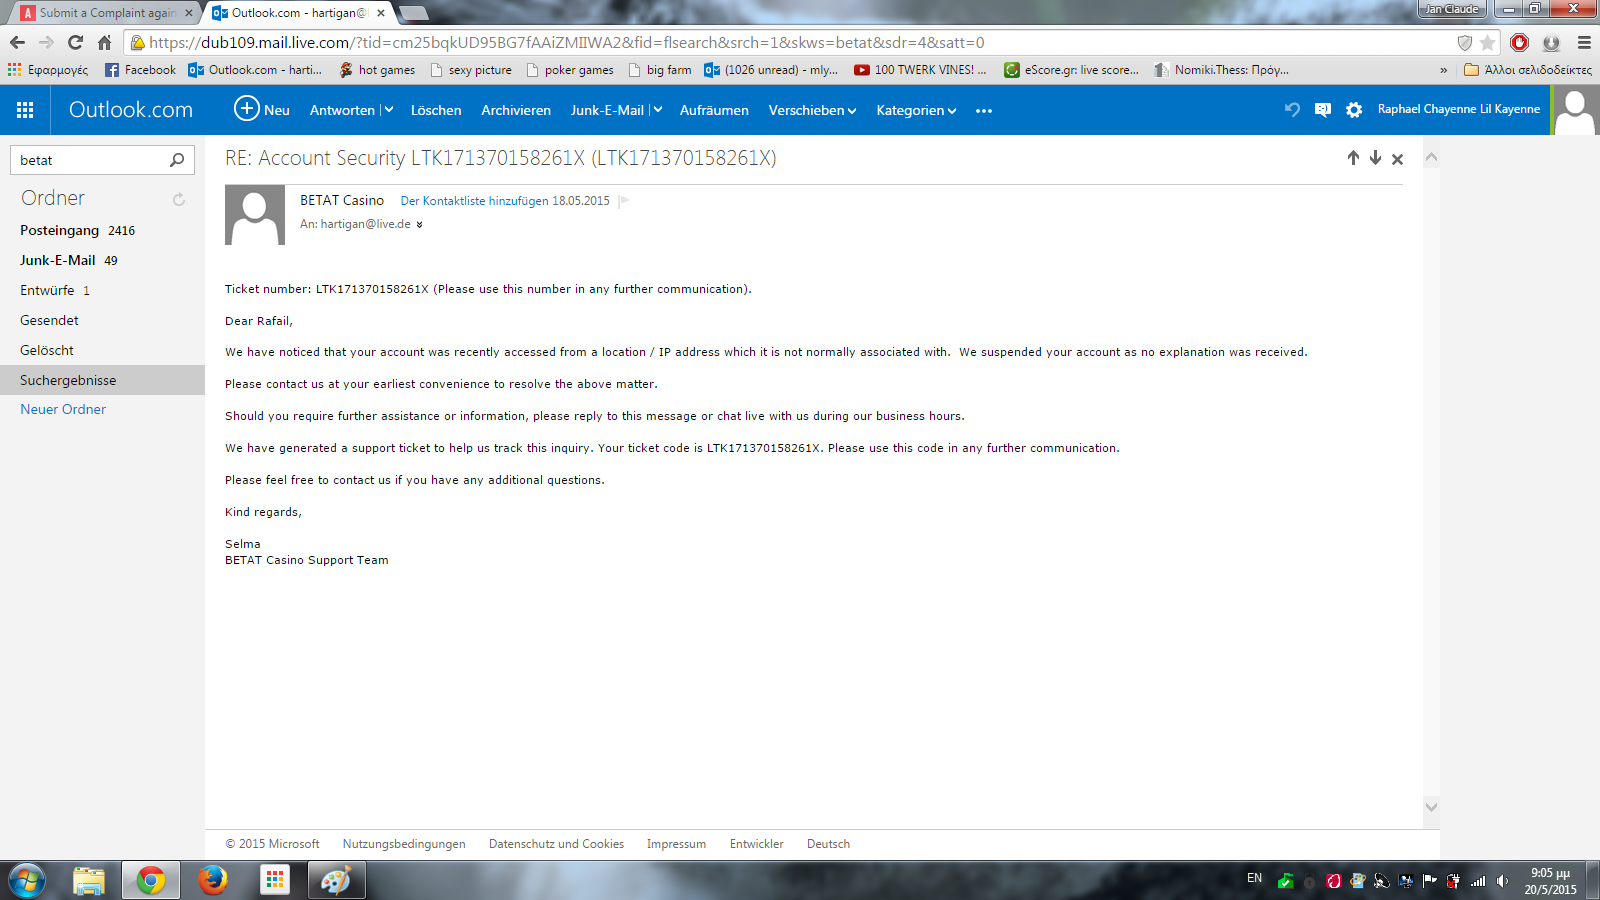Image resolution: width=1600 pixels, height=900 pixels.
Task: Open Nutzungsbedingungen footer link
Action: pos(404,844)
